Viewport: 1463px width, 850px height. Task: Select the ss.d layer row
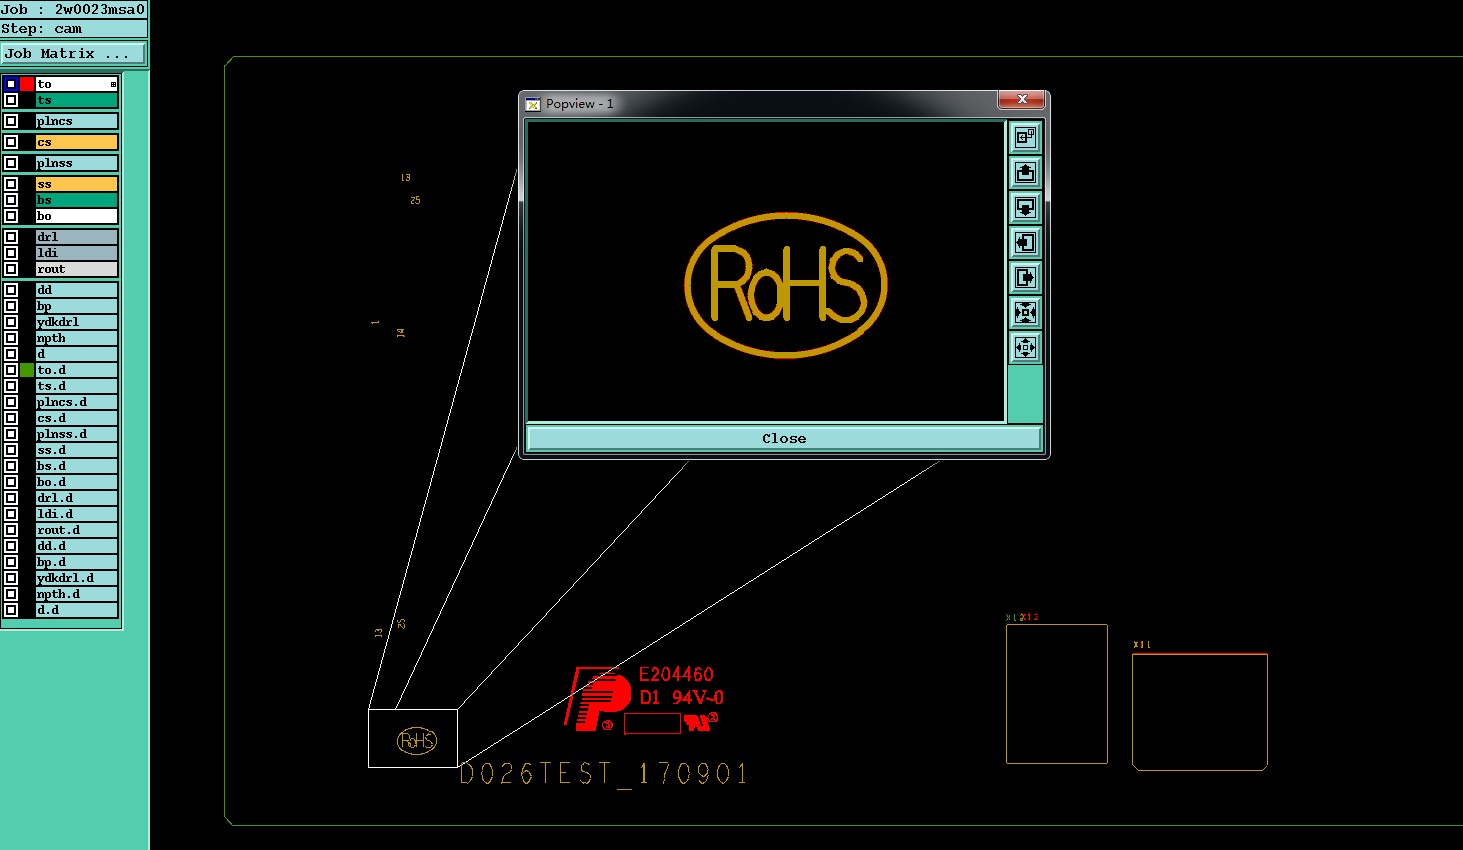77,450
